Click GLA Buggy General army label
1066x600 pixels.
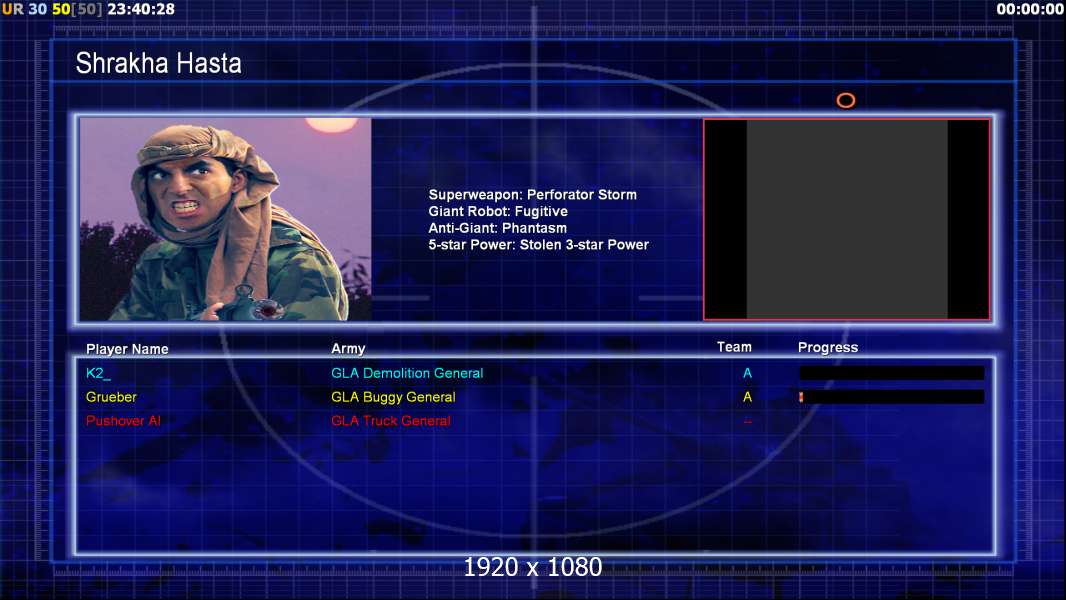click(x=393, y=397)
